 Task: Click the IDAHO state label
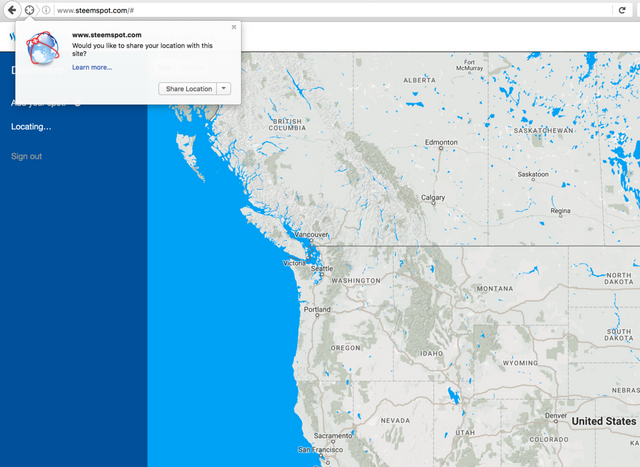pyautogui.click(x=432, y=354)
